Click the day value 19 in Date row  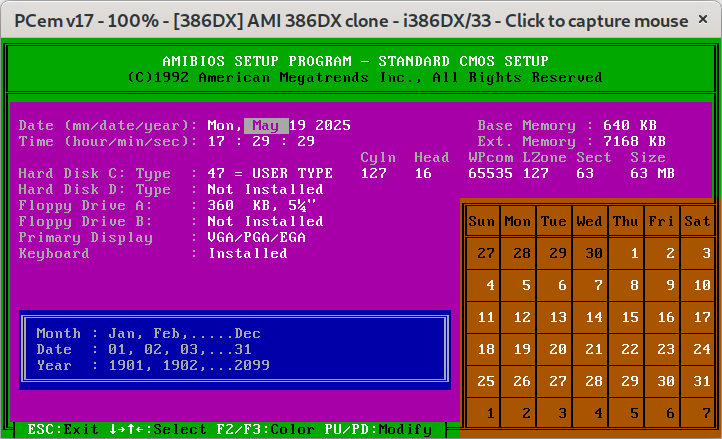click(x=297, y=125)
